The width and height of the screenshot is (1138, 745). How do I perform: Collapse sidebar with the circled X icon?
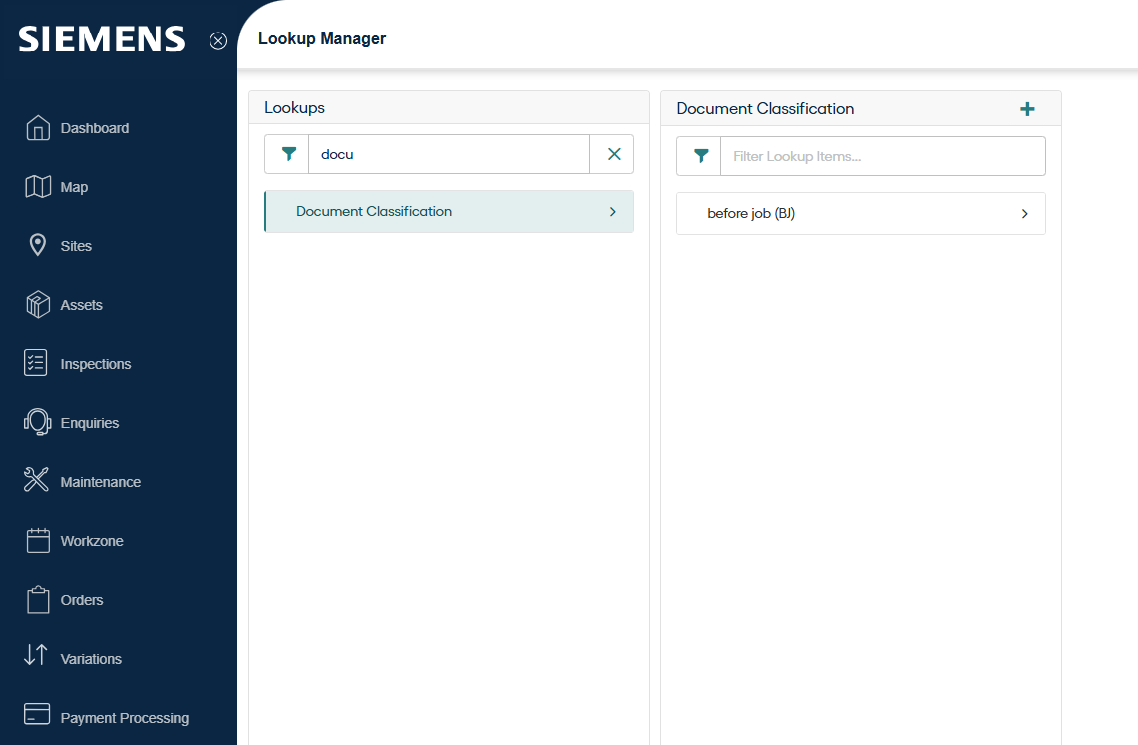tap(218, 41)
